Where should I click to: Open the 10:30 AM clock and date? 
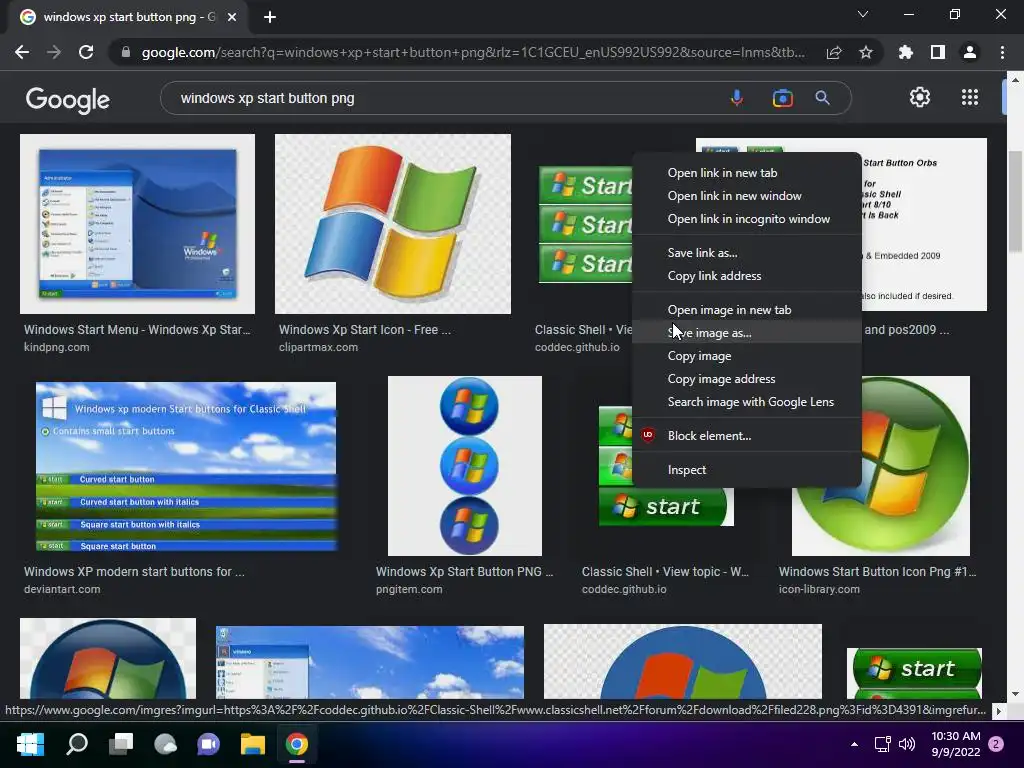(955, 744)
